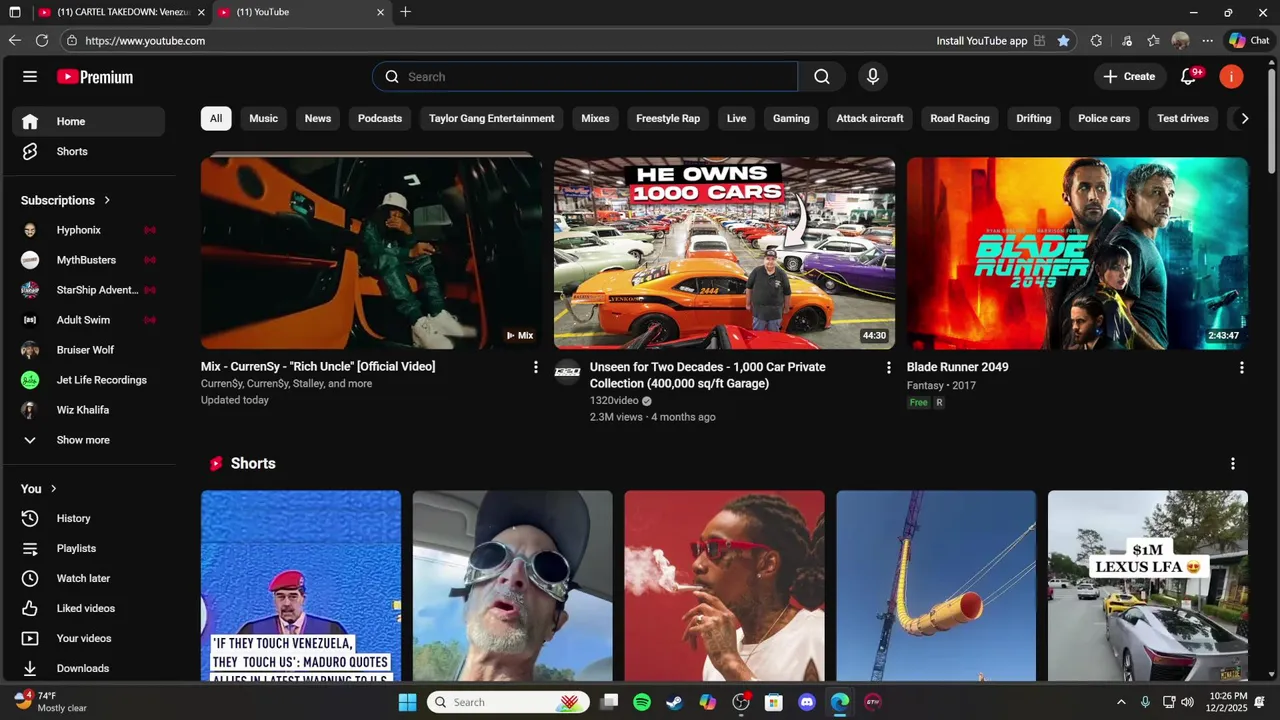
Task: Click the Create button
Action: point(1129,77)
